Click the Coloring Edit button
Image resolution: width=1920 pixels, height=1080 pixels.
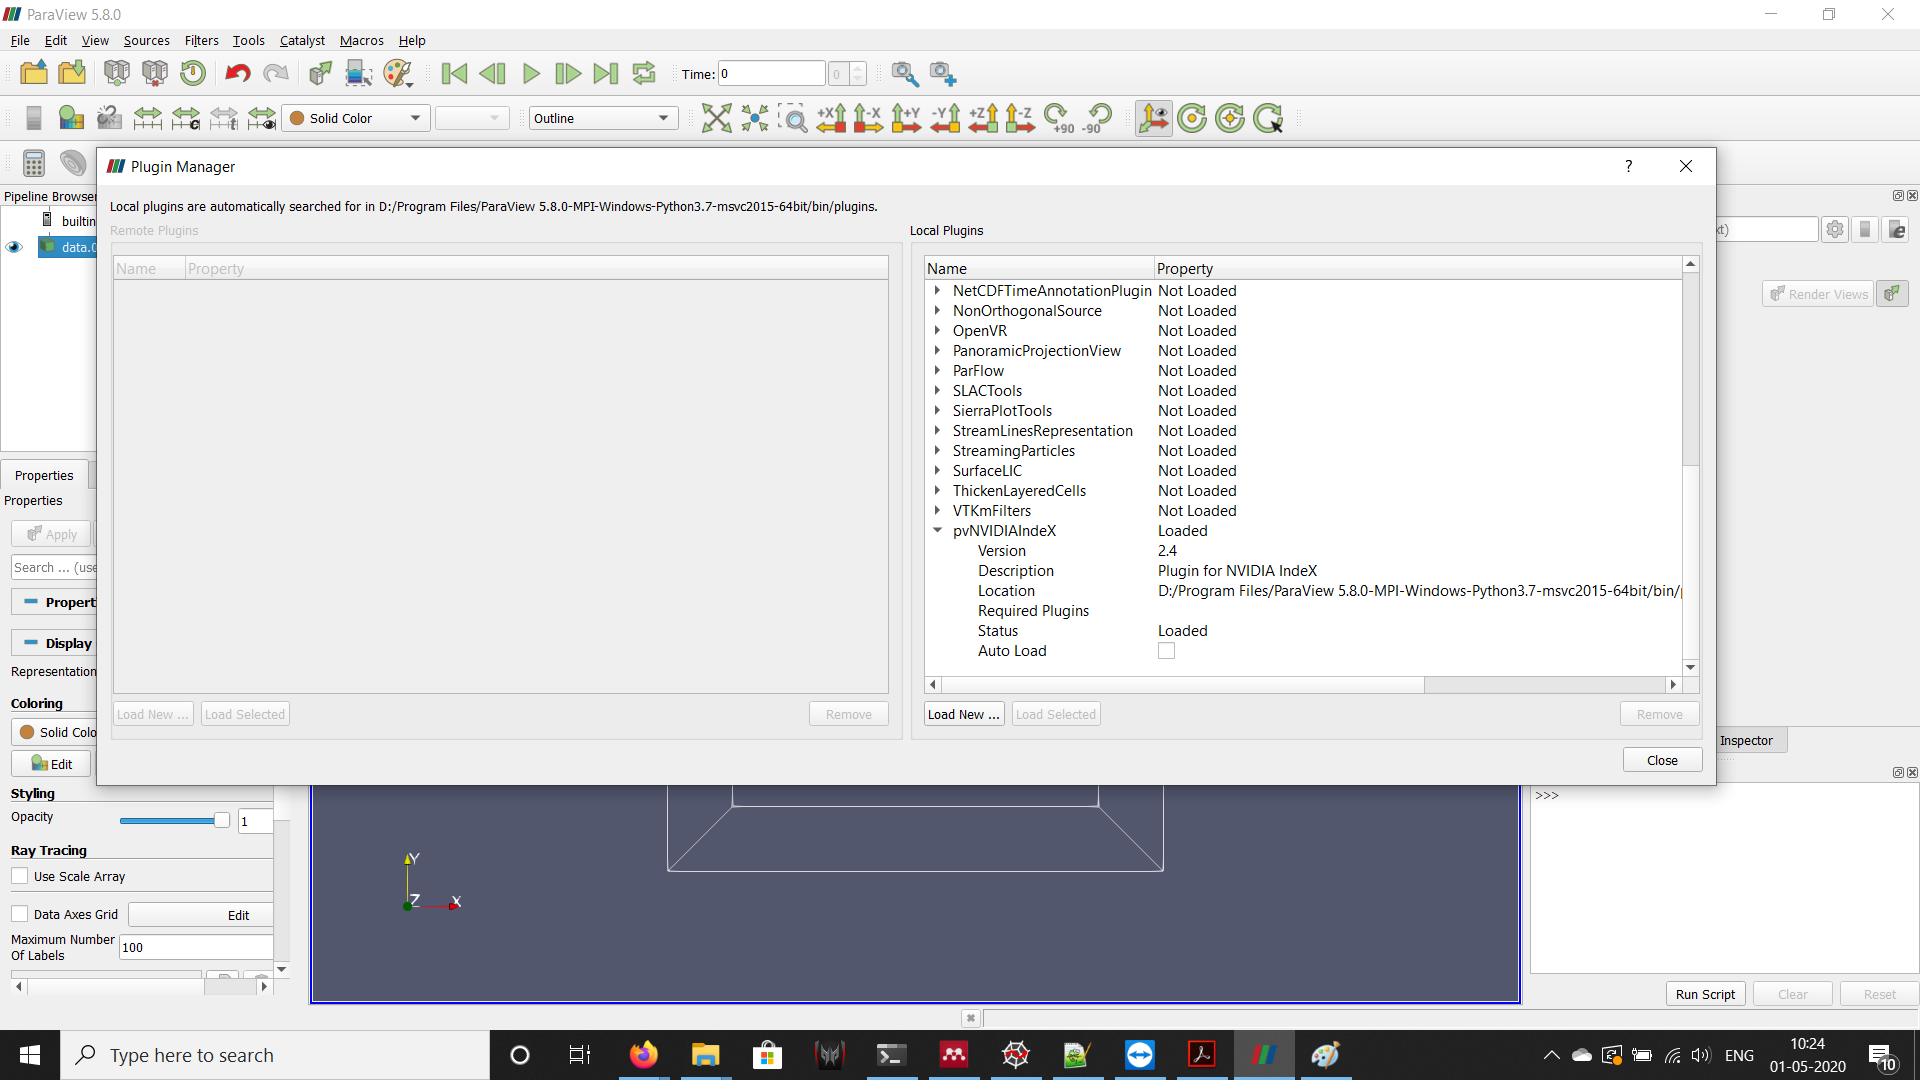(x=51, y=764)
